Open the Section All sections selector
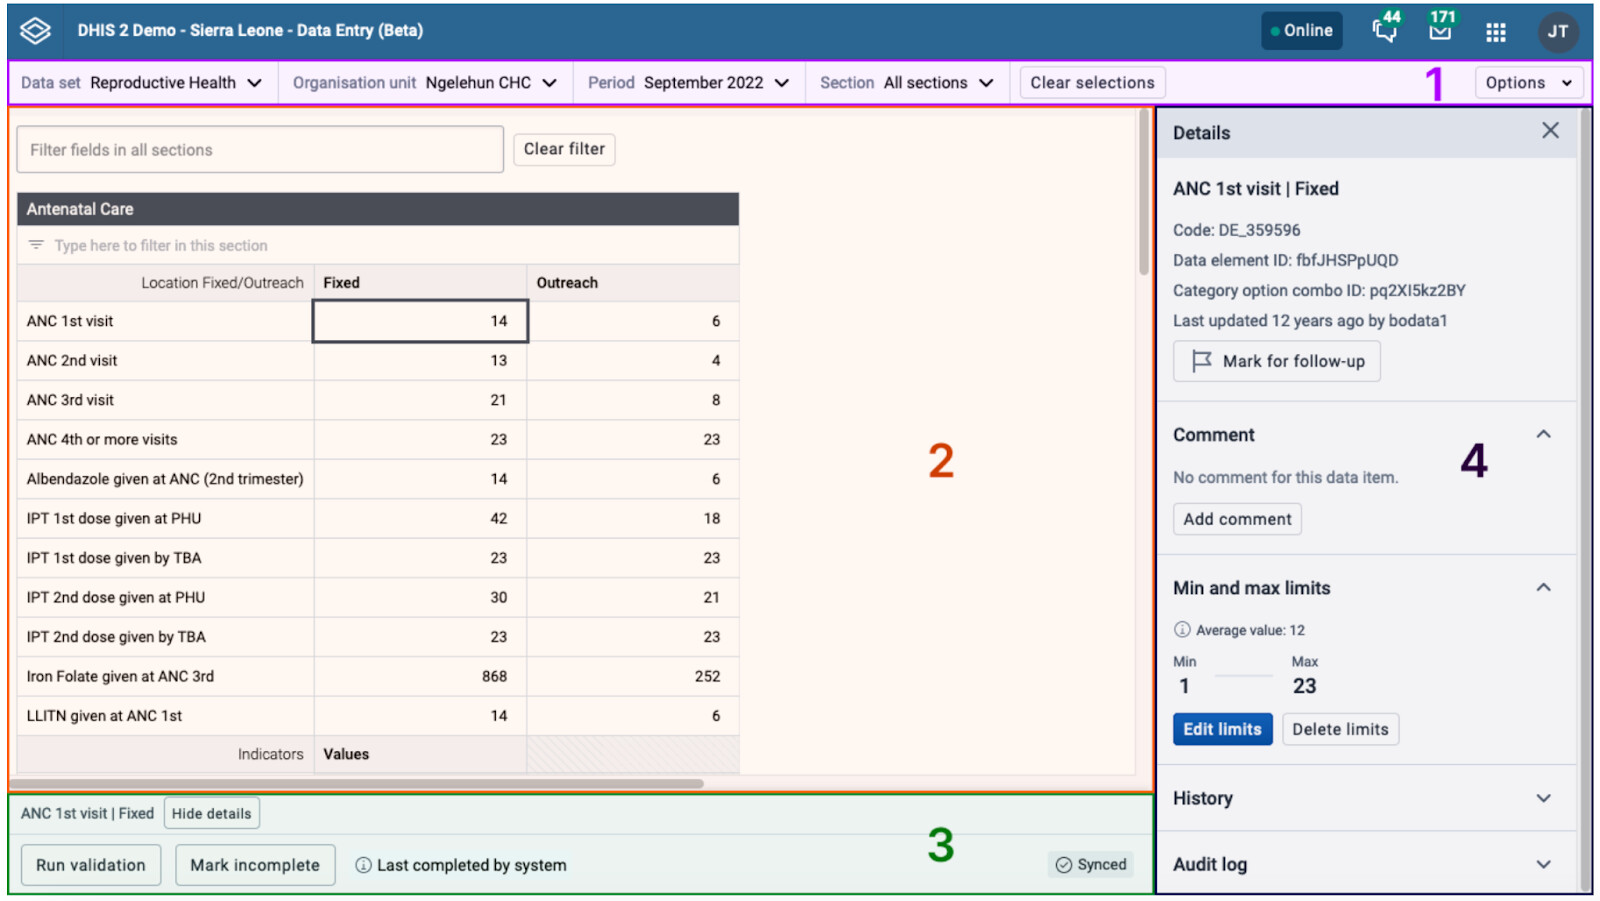Screen dimensions: 1600x901 (906, 83)
